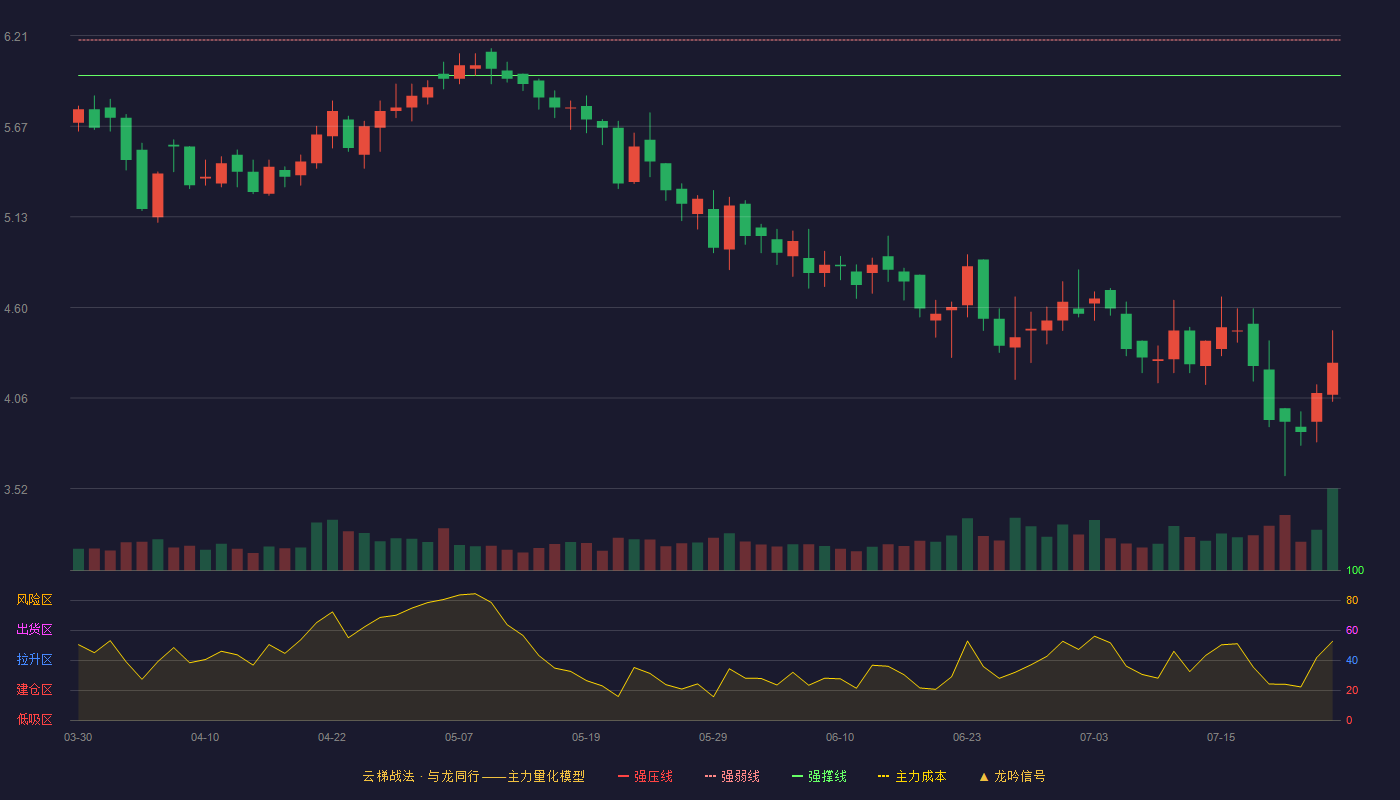
Task: Click the 4.06 price axis label
Action: [x=15, y=399]
